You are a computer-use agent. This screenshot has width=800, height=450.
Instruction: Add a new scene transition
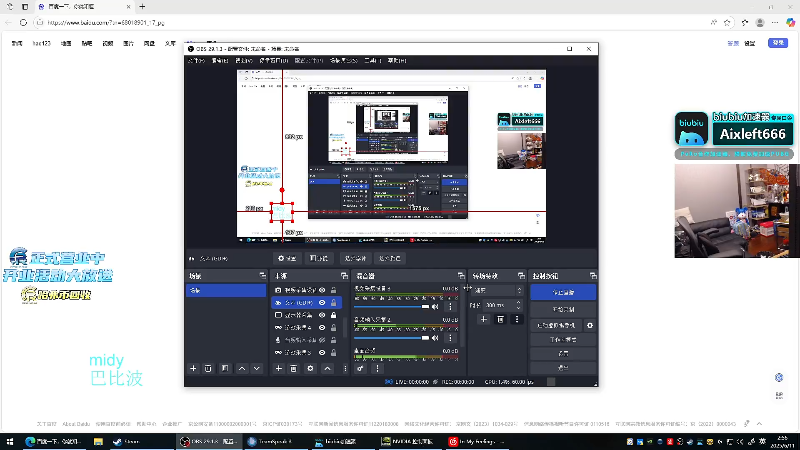[x=484, y=319]
